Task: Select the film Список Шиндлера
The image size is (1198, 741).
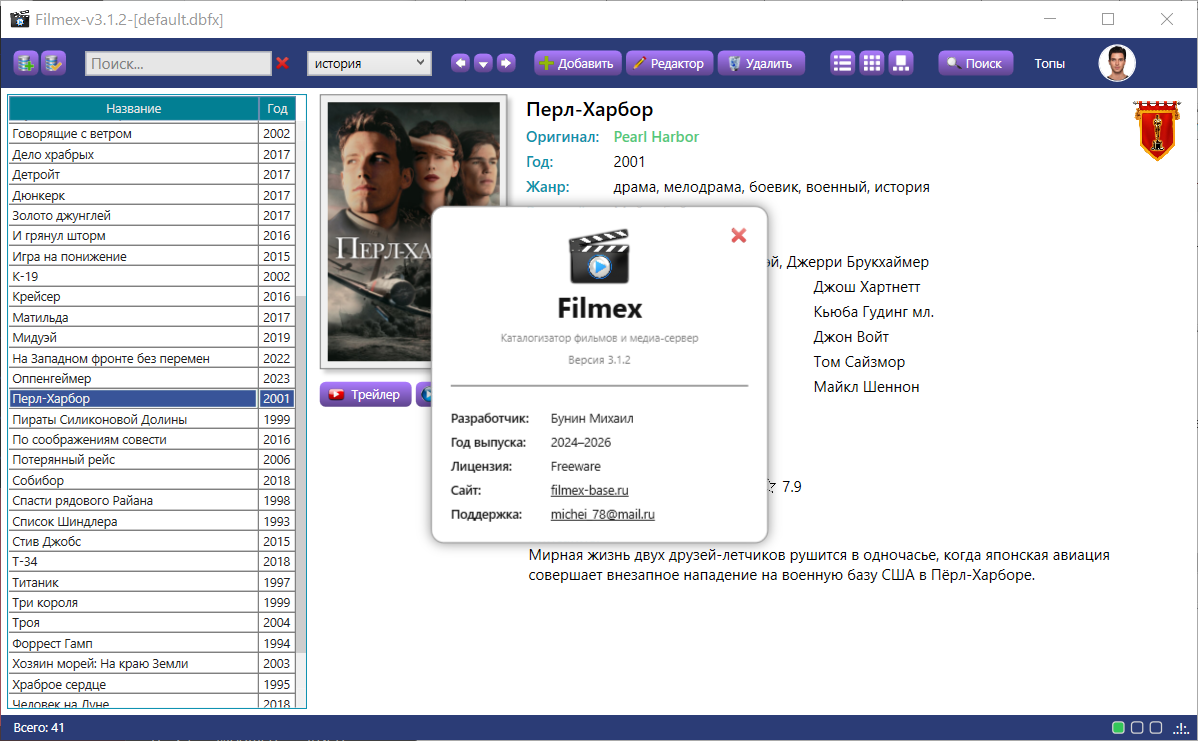Action: tap(152, 521)
